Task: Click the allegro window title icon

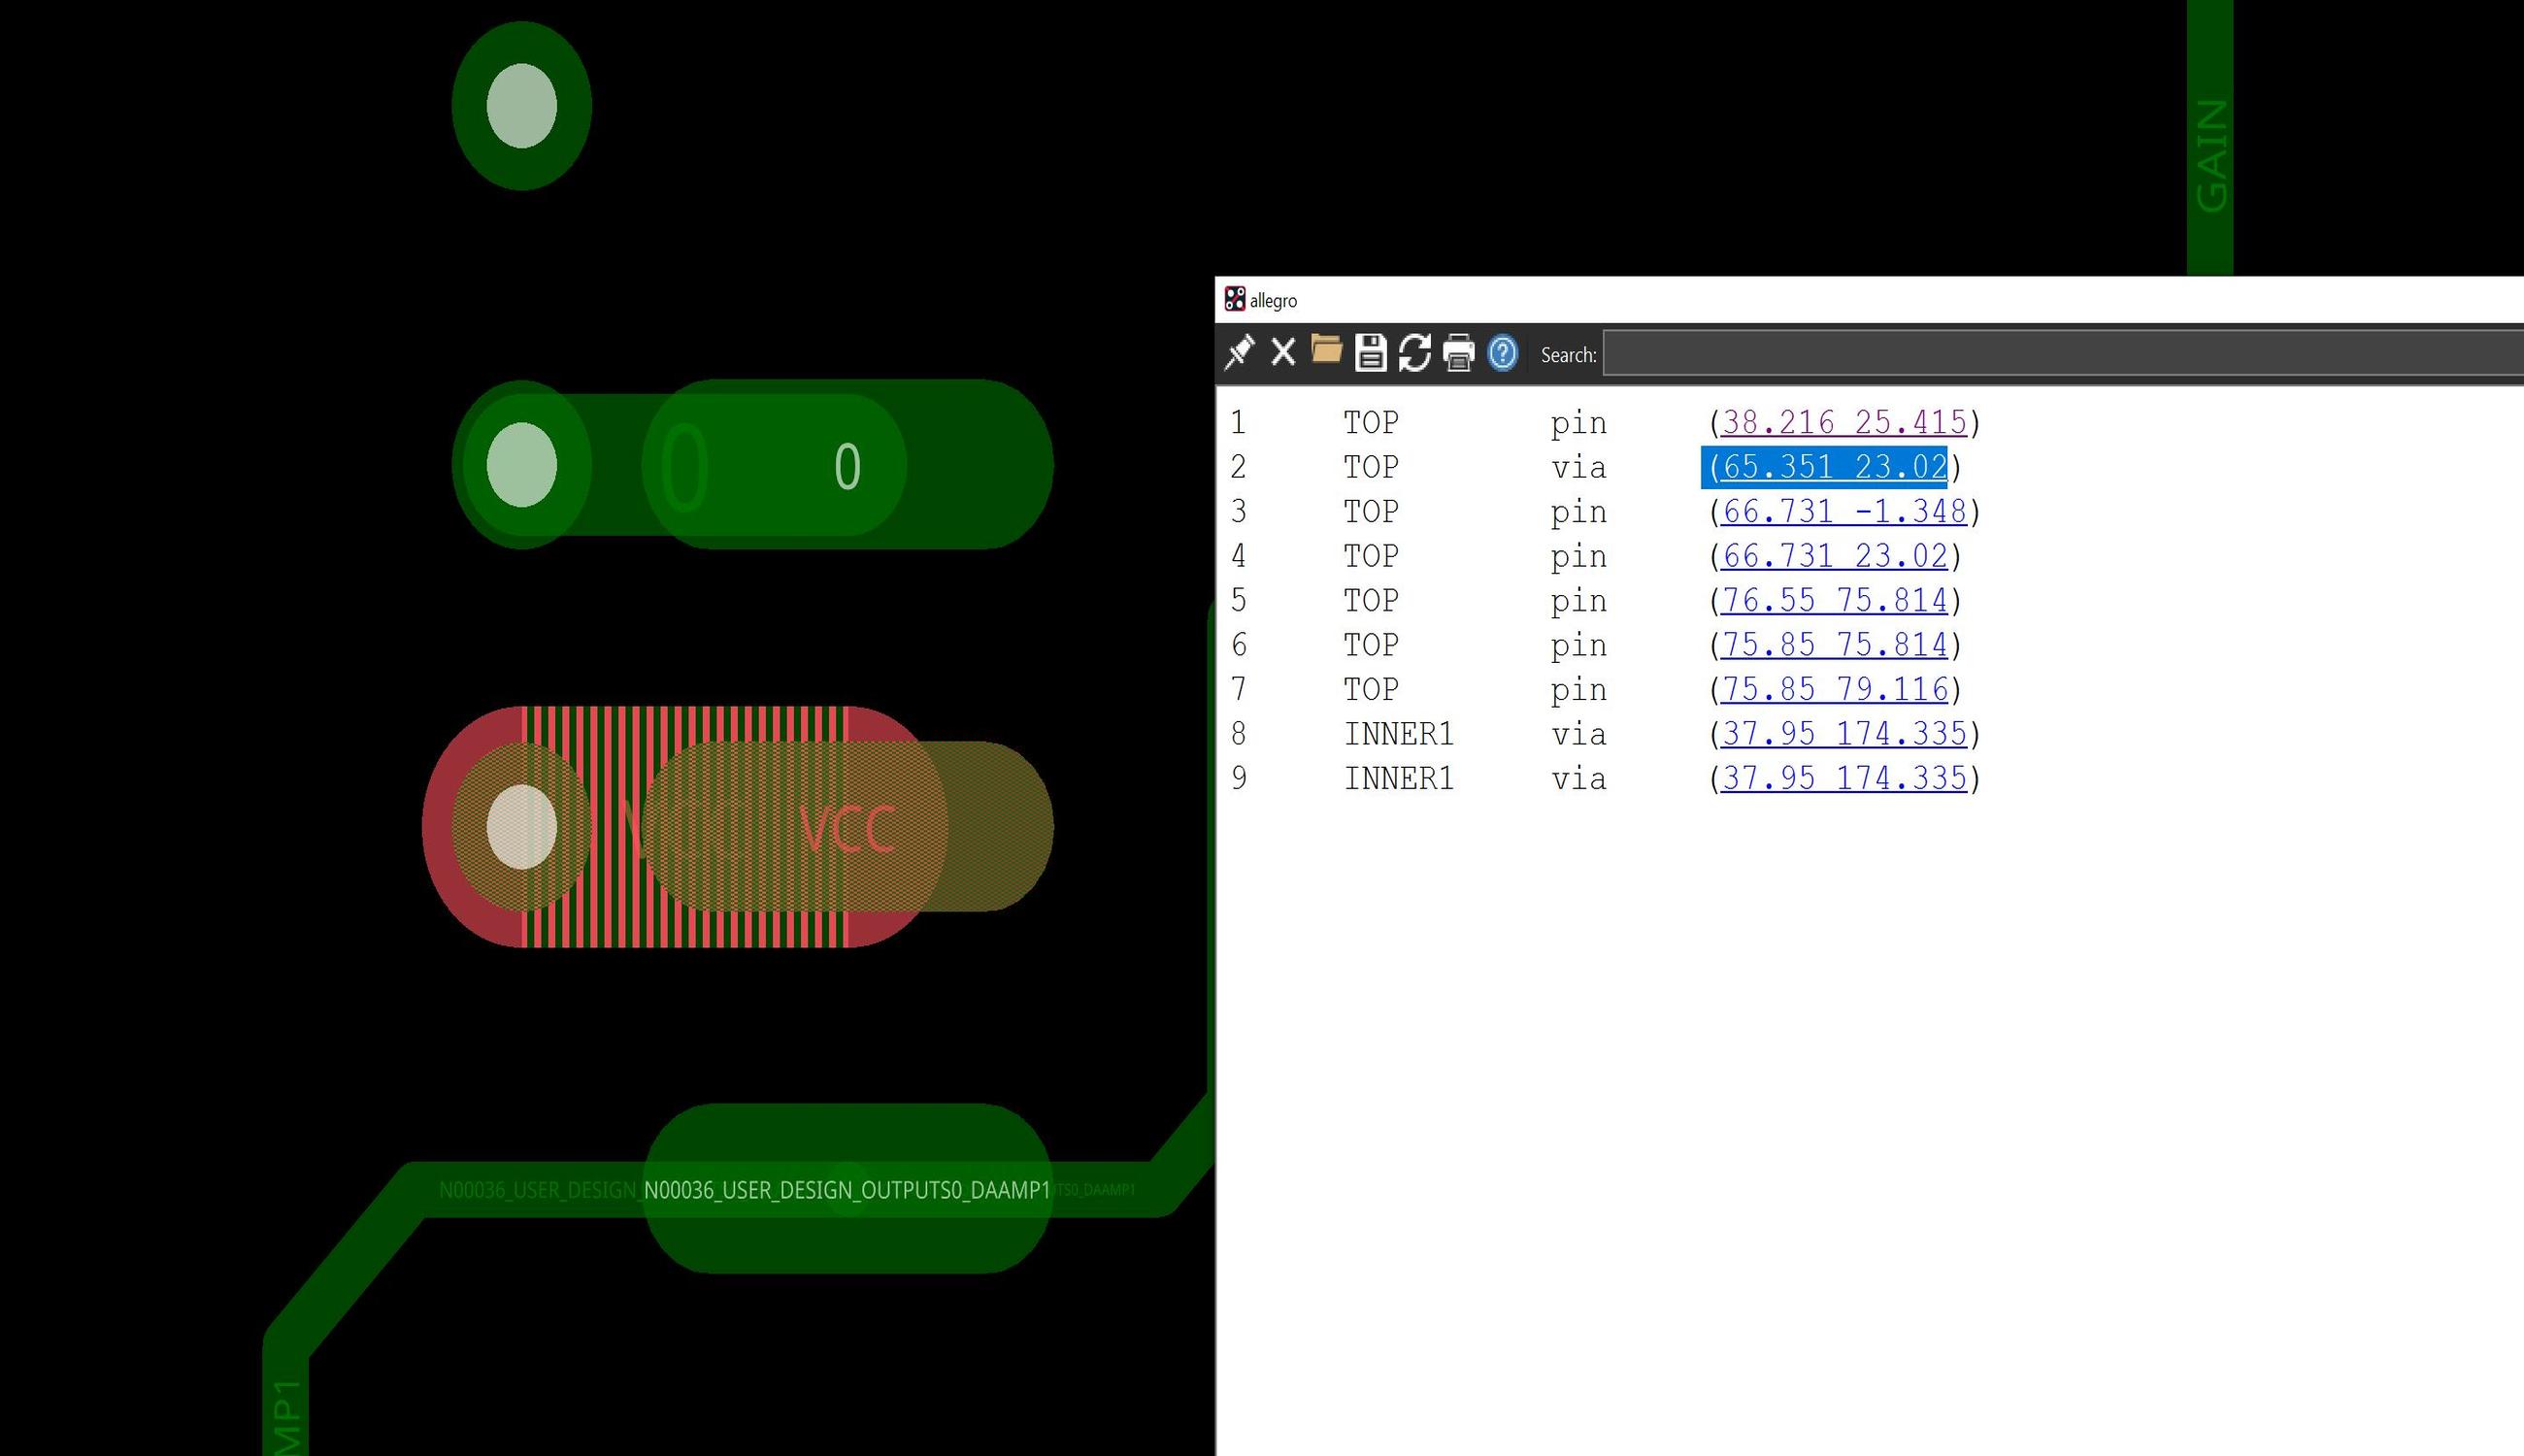Action: click(x=1235, y=299)
